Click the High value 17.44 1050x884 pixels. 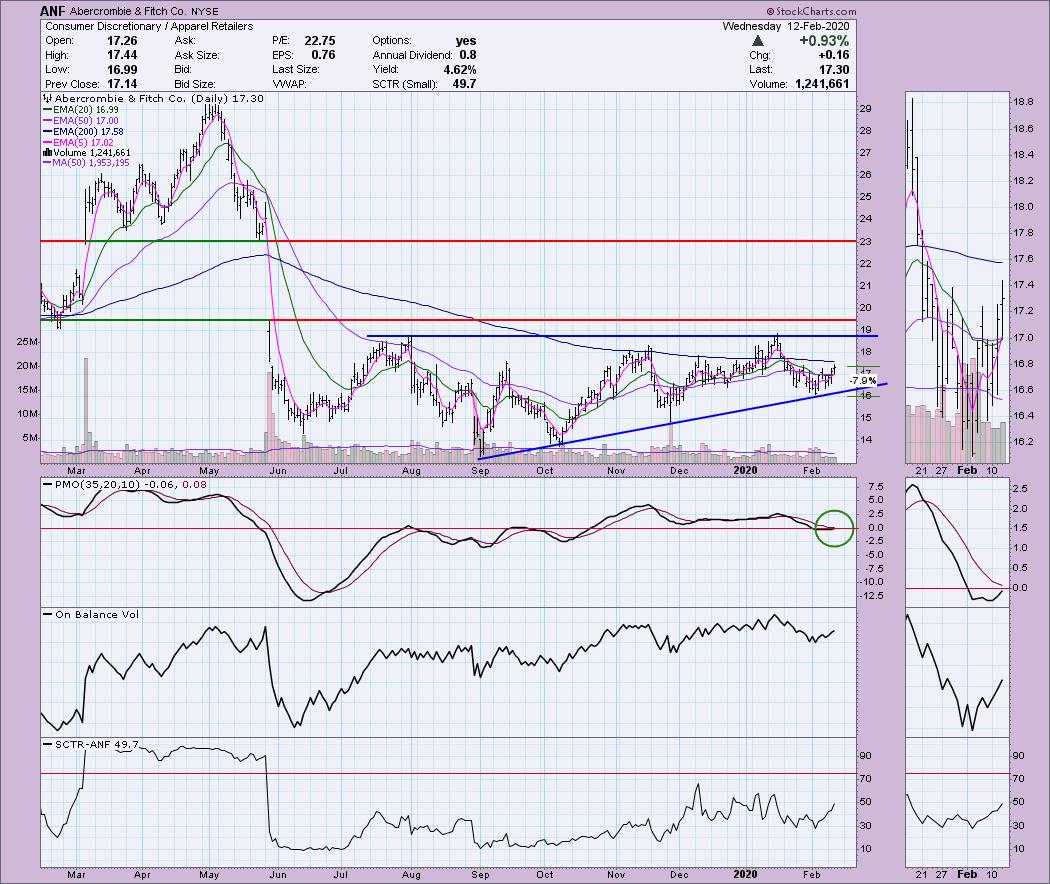click(123, 55)
